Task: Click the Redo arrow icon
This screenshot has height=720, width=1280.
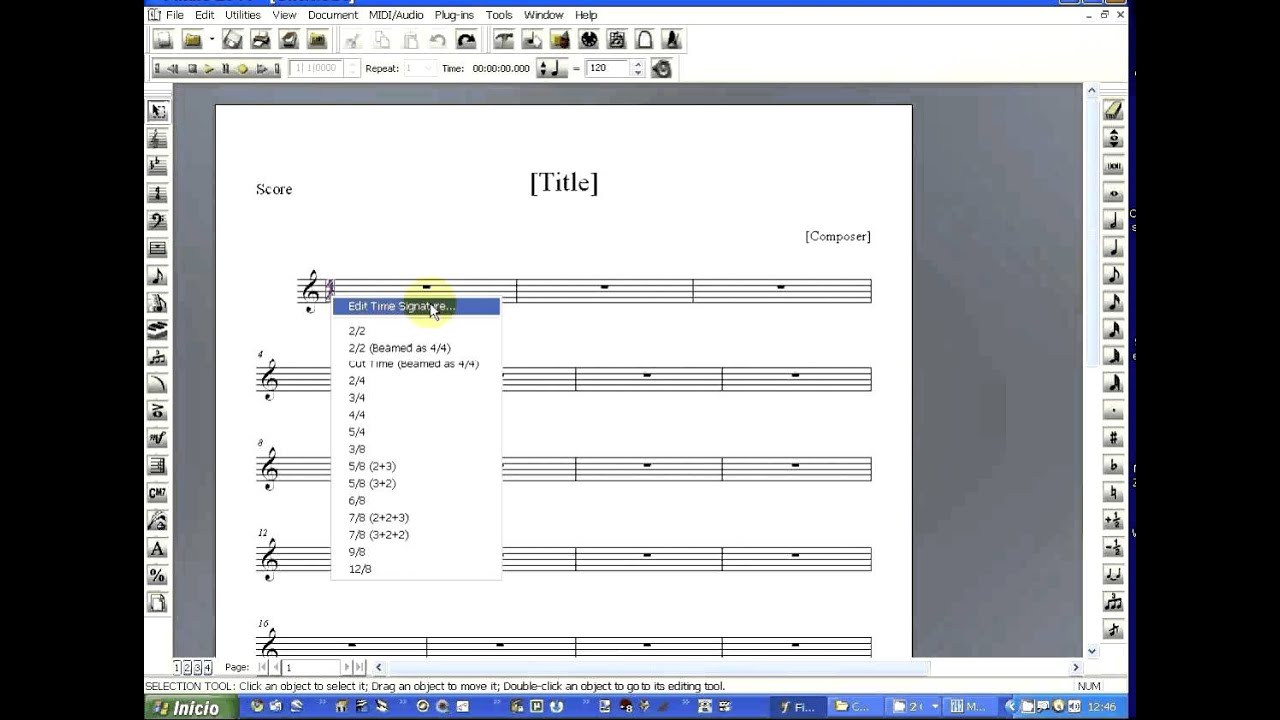Action: pos(466,40)
